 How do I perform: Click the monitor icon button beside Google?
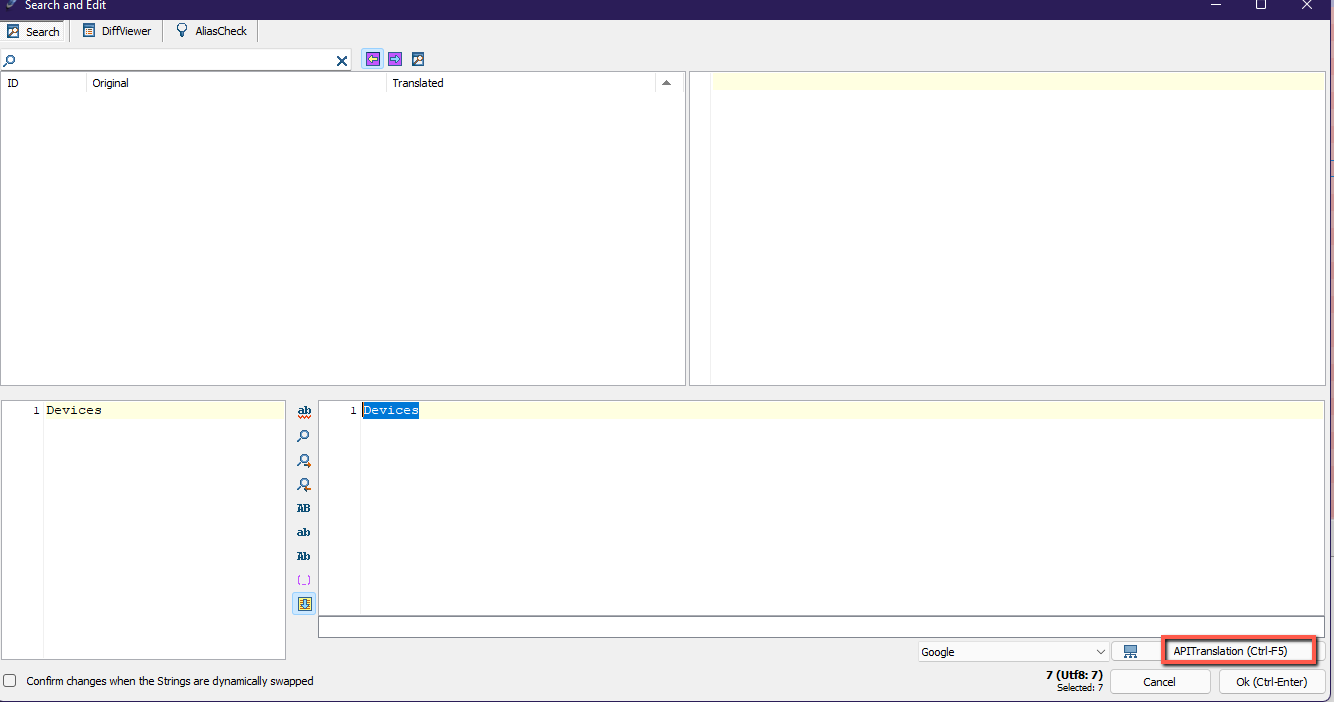point(1131,652)
